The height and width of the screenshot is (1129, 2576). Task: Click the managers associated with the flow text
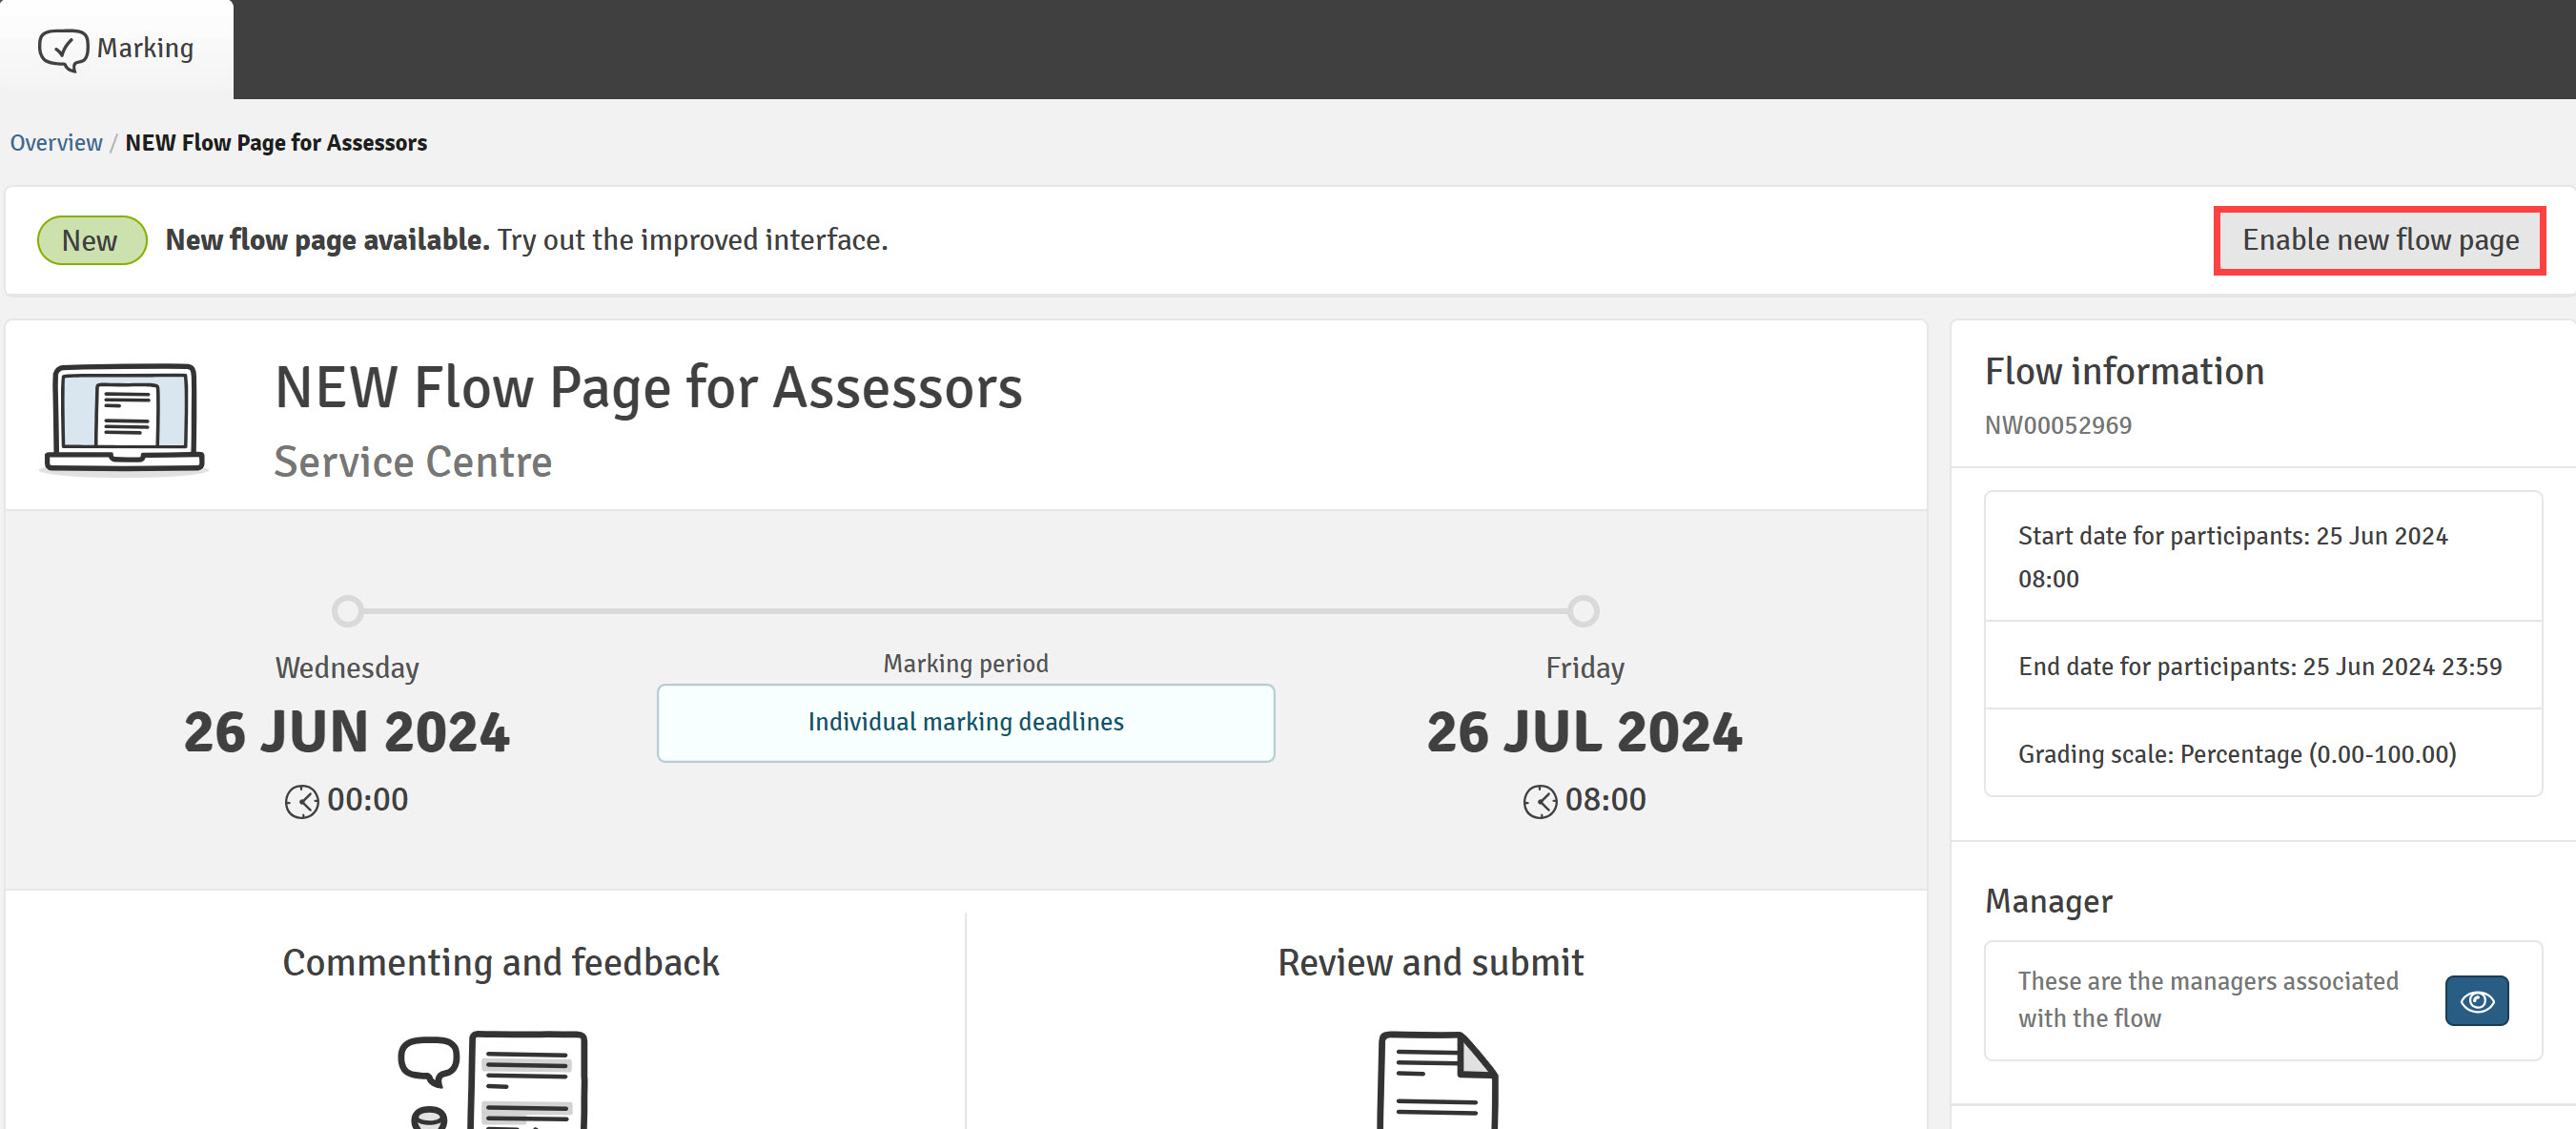2207,1000
